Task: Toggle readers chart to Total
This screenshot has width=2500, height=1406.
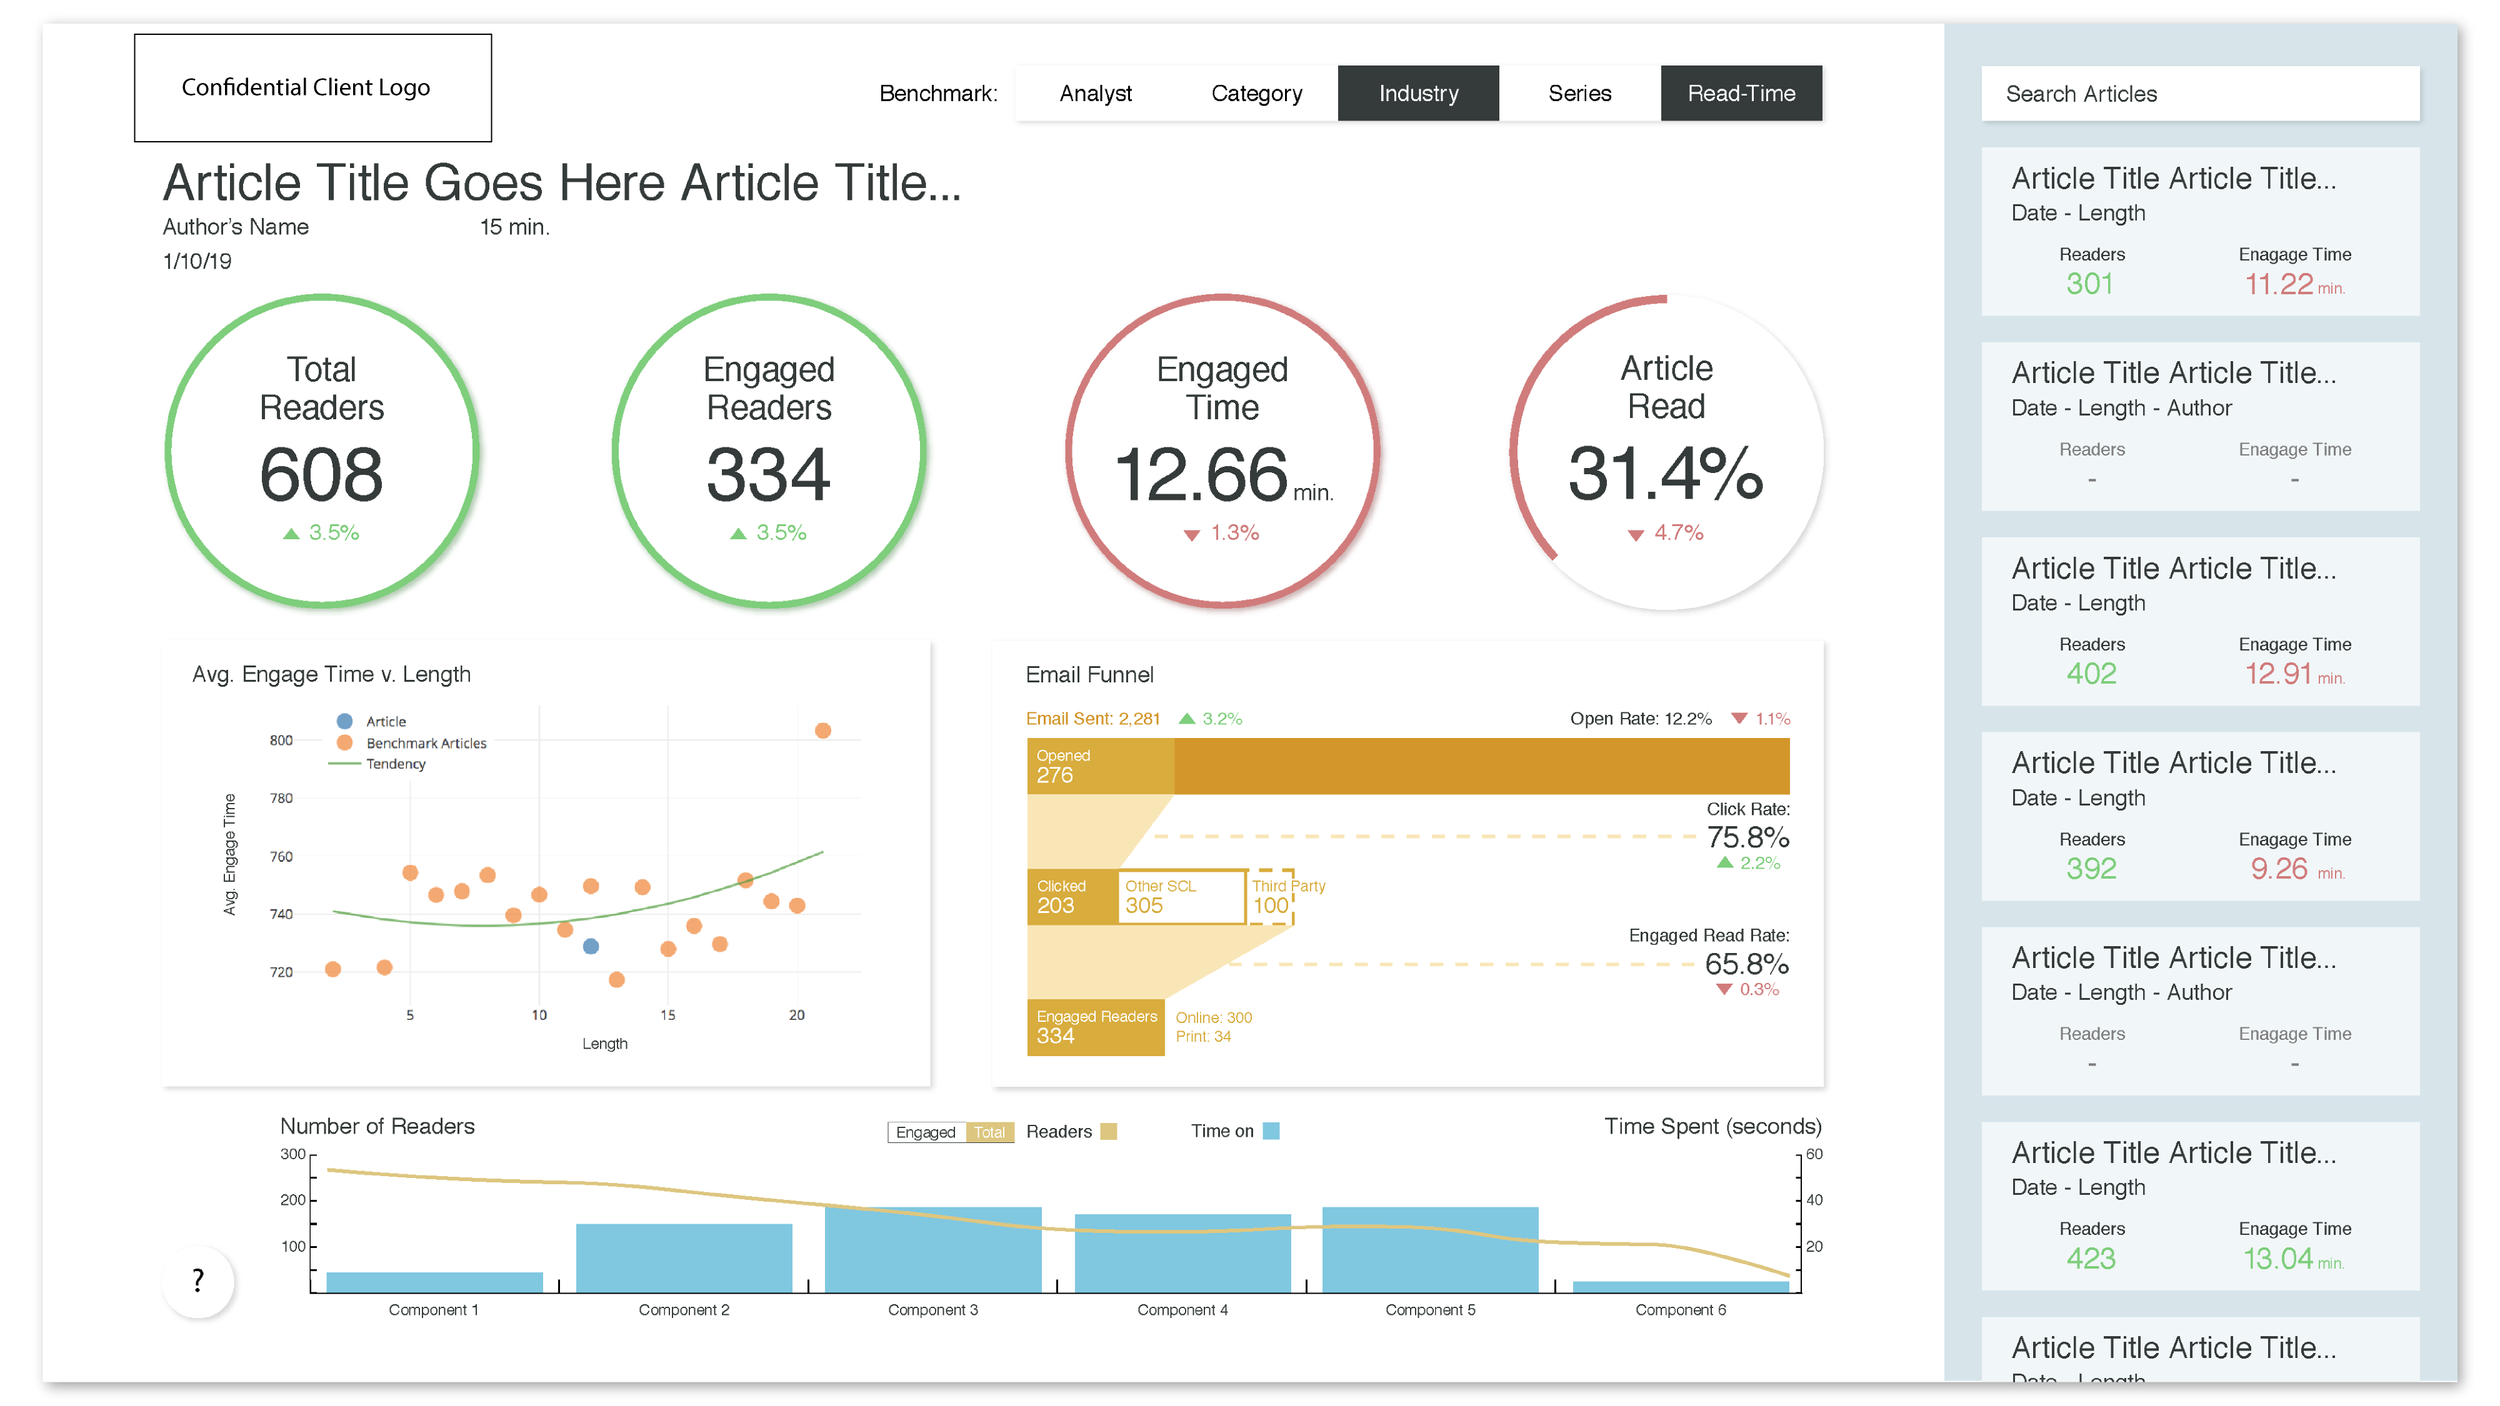Action: click(990, 1132)
